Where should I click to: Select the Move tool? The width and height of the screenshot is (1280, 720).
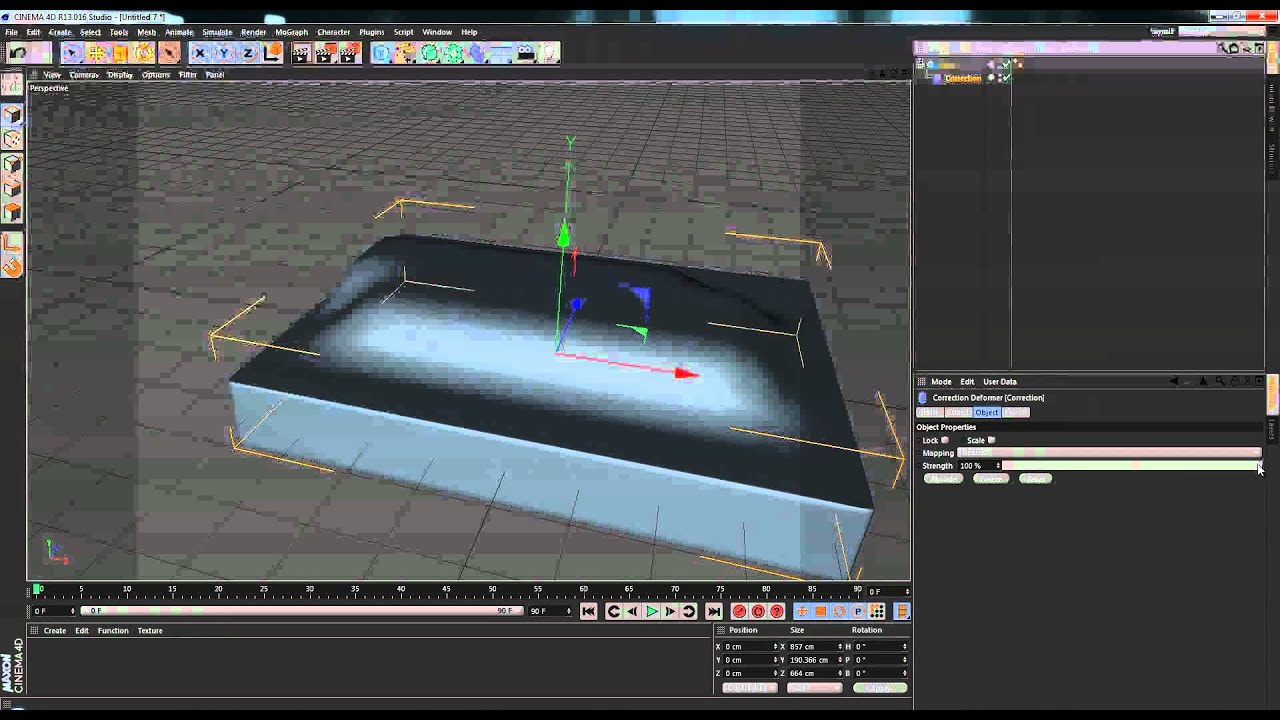click(x=96, y=53)
